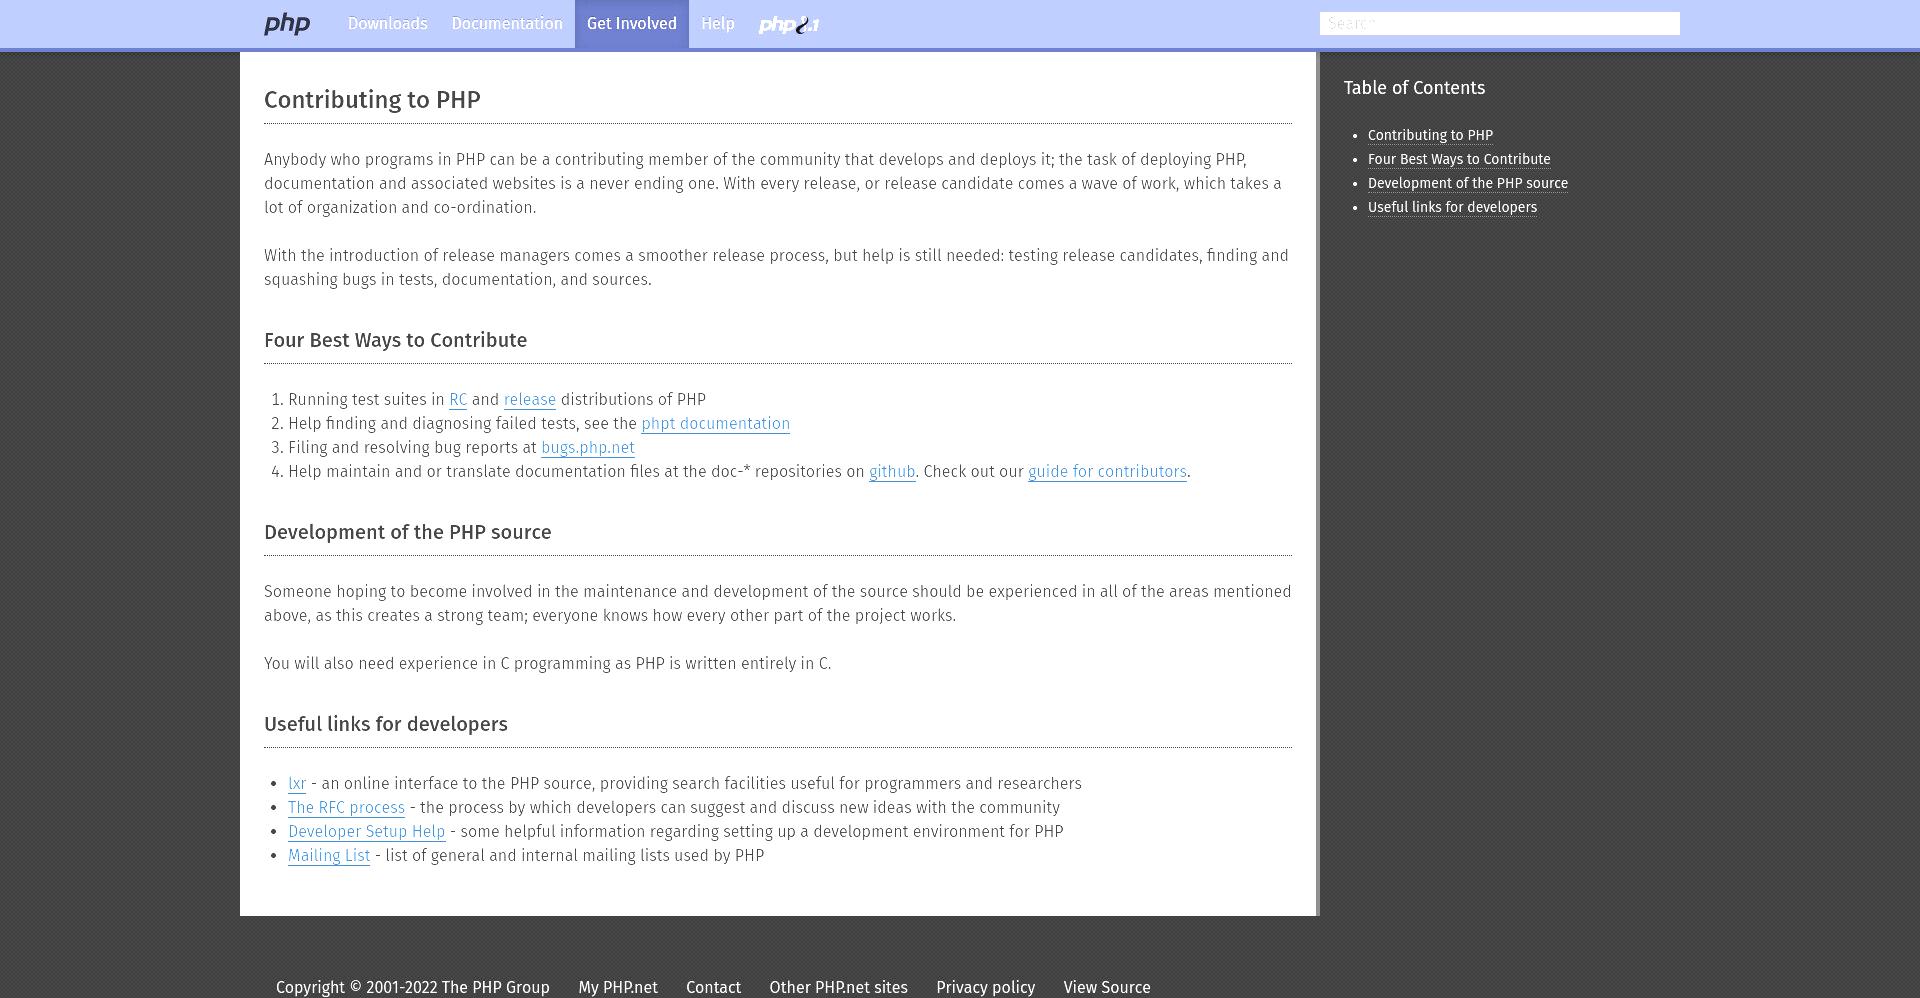Image resolution: width=1920 pixels, height=998 pixels.
Task: Click the Development of the PHP source heading
Action: 407,532
